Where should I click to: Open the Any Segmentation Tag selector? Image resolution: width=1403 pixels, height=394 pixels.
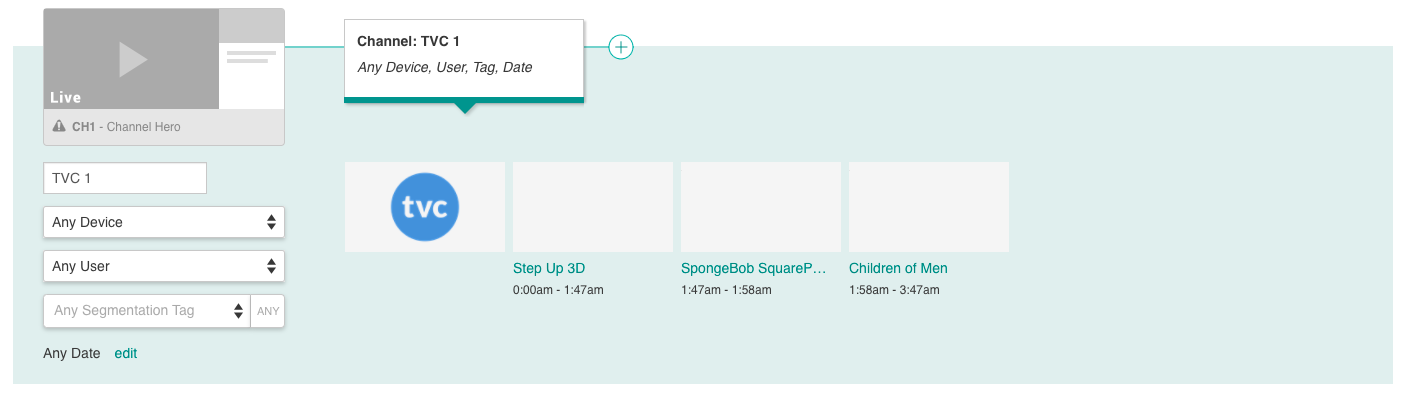(x=147, y=311)
